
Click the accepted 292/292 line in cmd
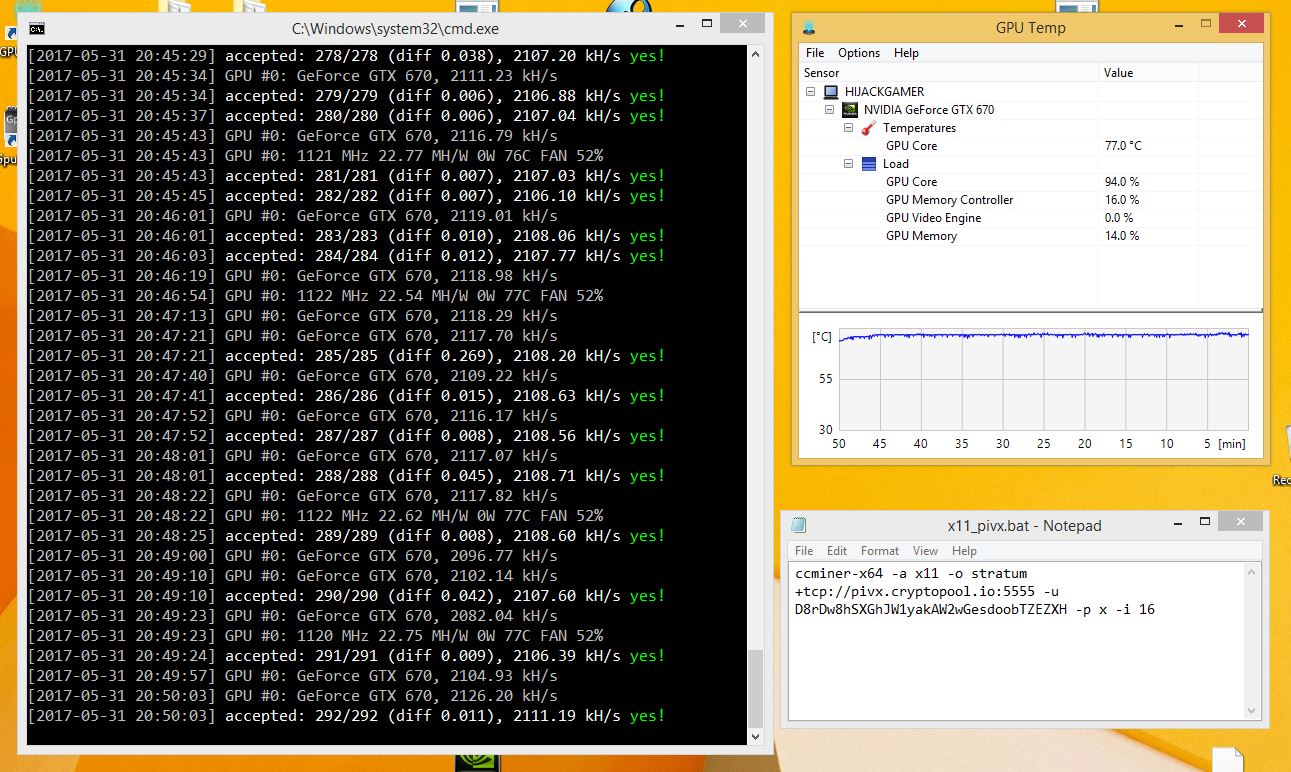(346, 716)
